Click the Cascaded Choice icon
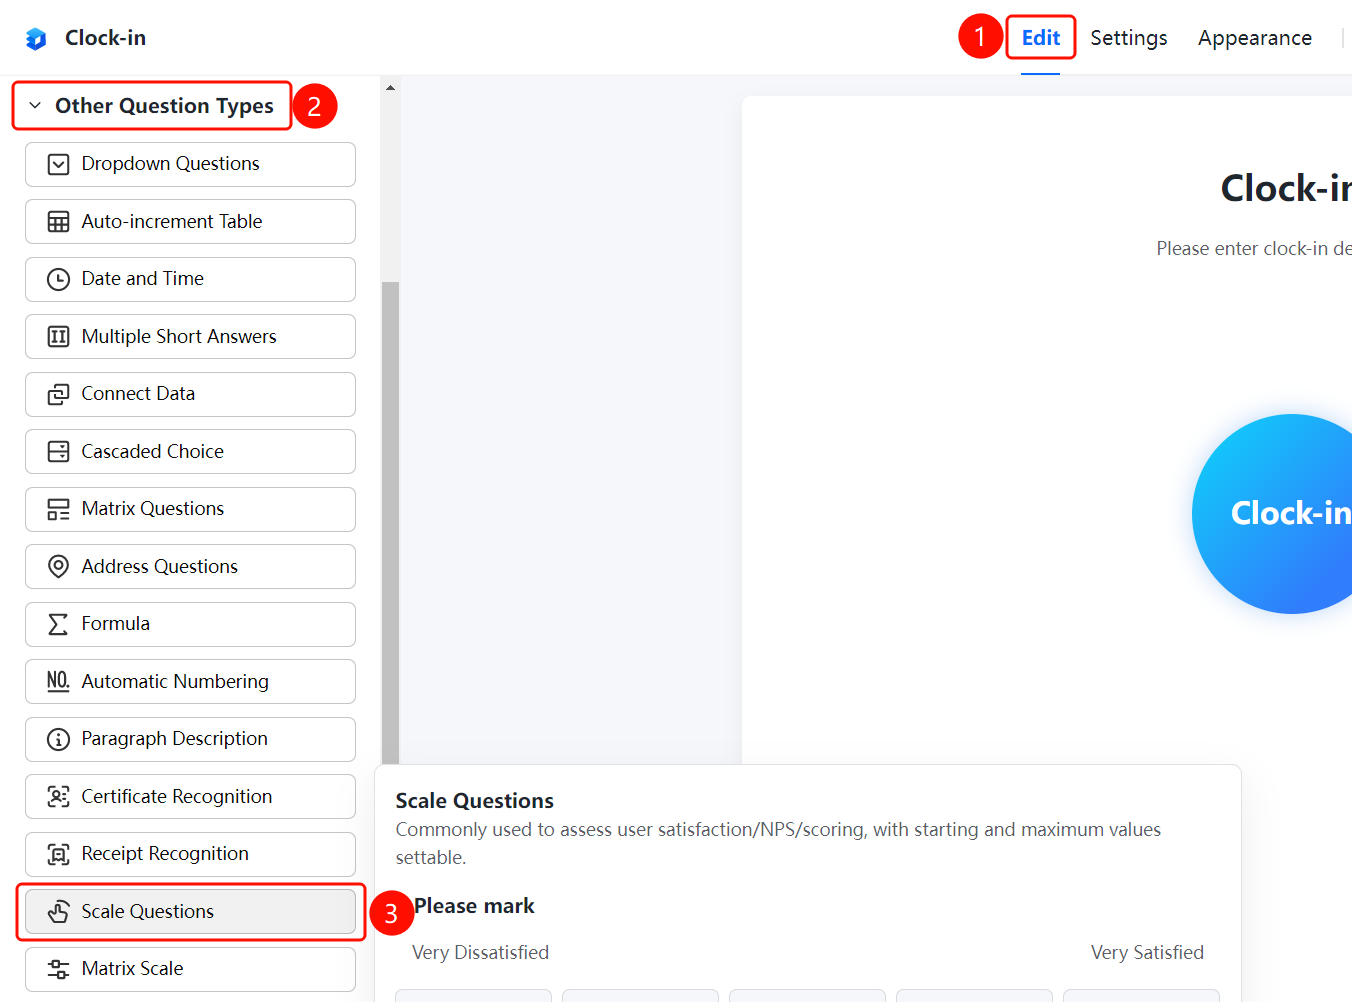This screenshot has width=1352, height=1002. click(59, 452)
